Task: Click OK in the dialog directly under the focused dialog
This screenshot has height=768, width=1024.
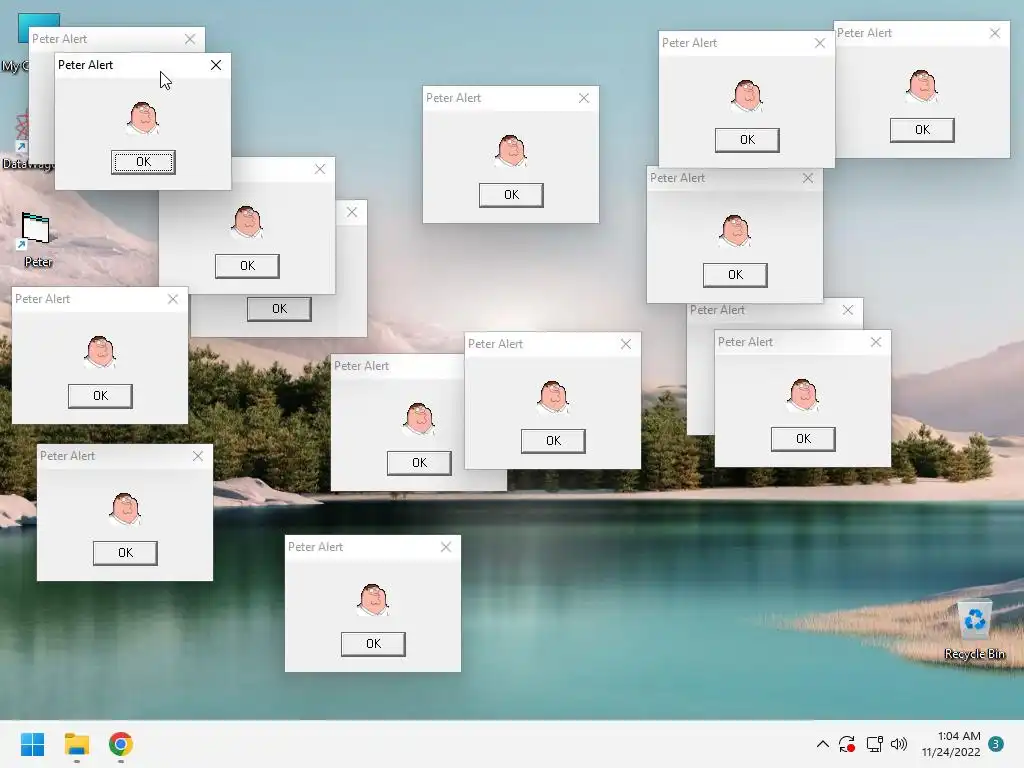Action: click(x=248, y=266)
